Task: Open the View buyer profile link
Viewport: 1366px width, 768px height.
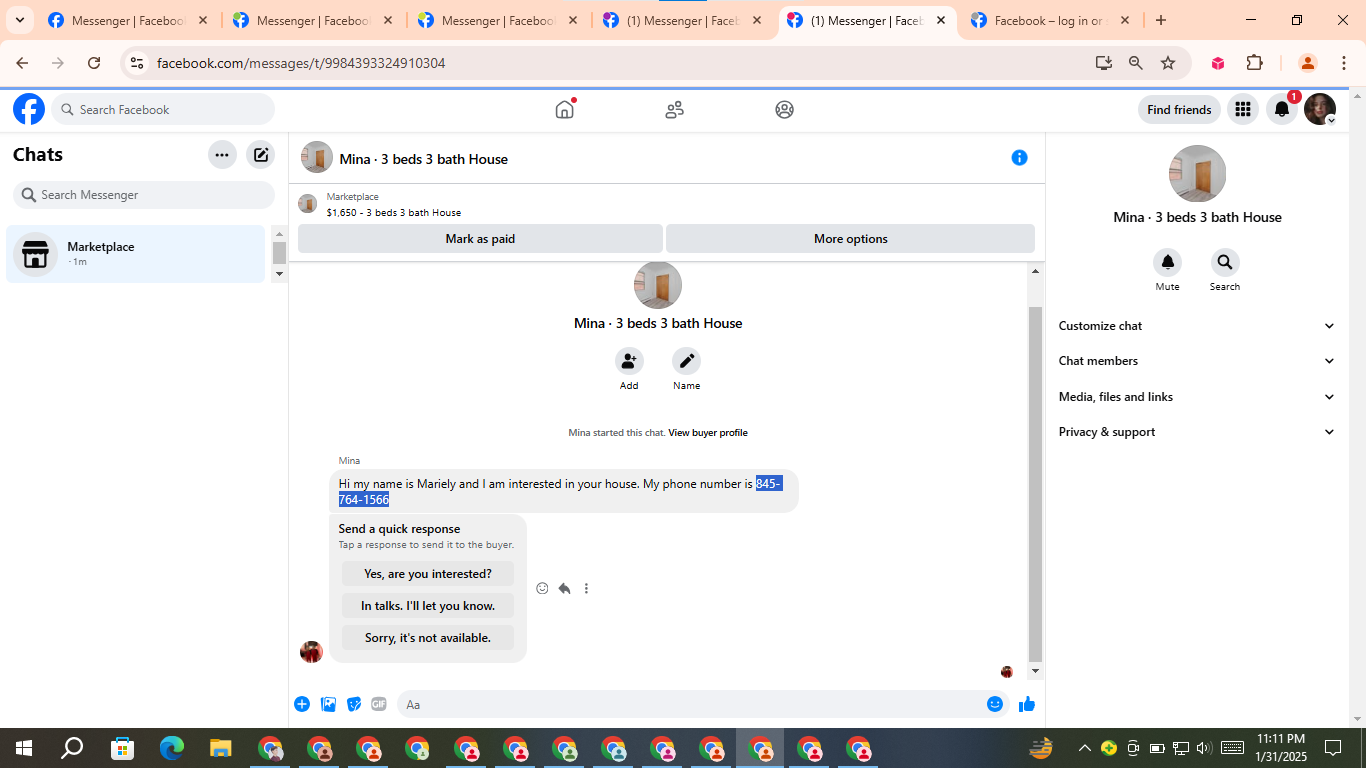Action: [x=708, y=433]
